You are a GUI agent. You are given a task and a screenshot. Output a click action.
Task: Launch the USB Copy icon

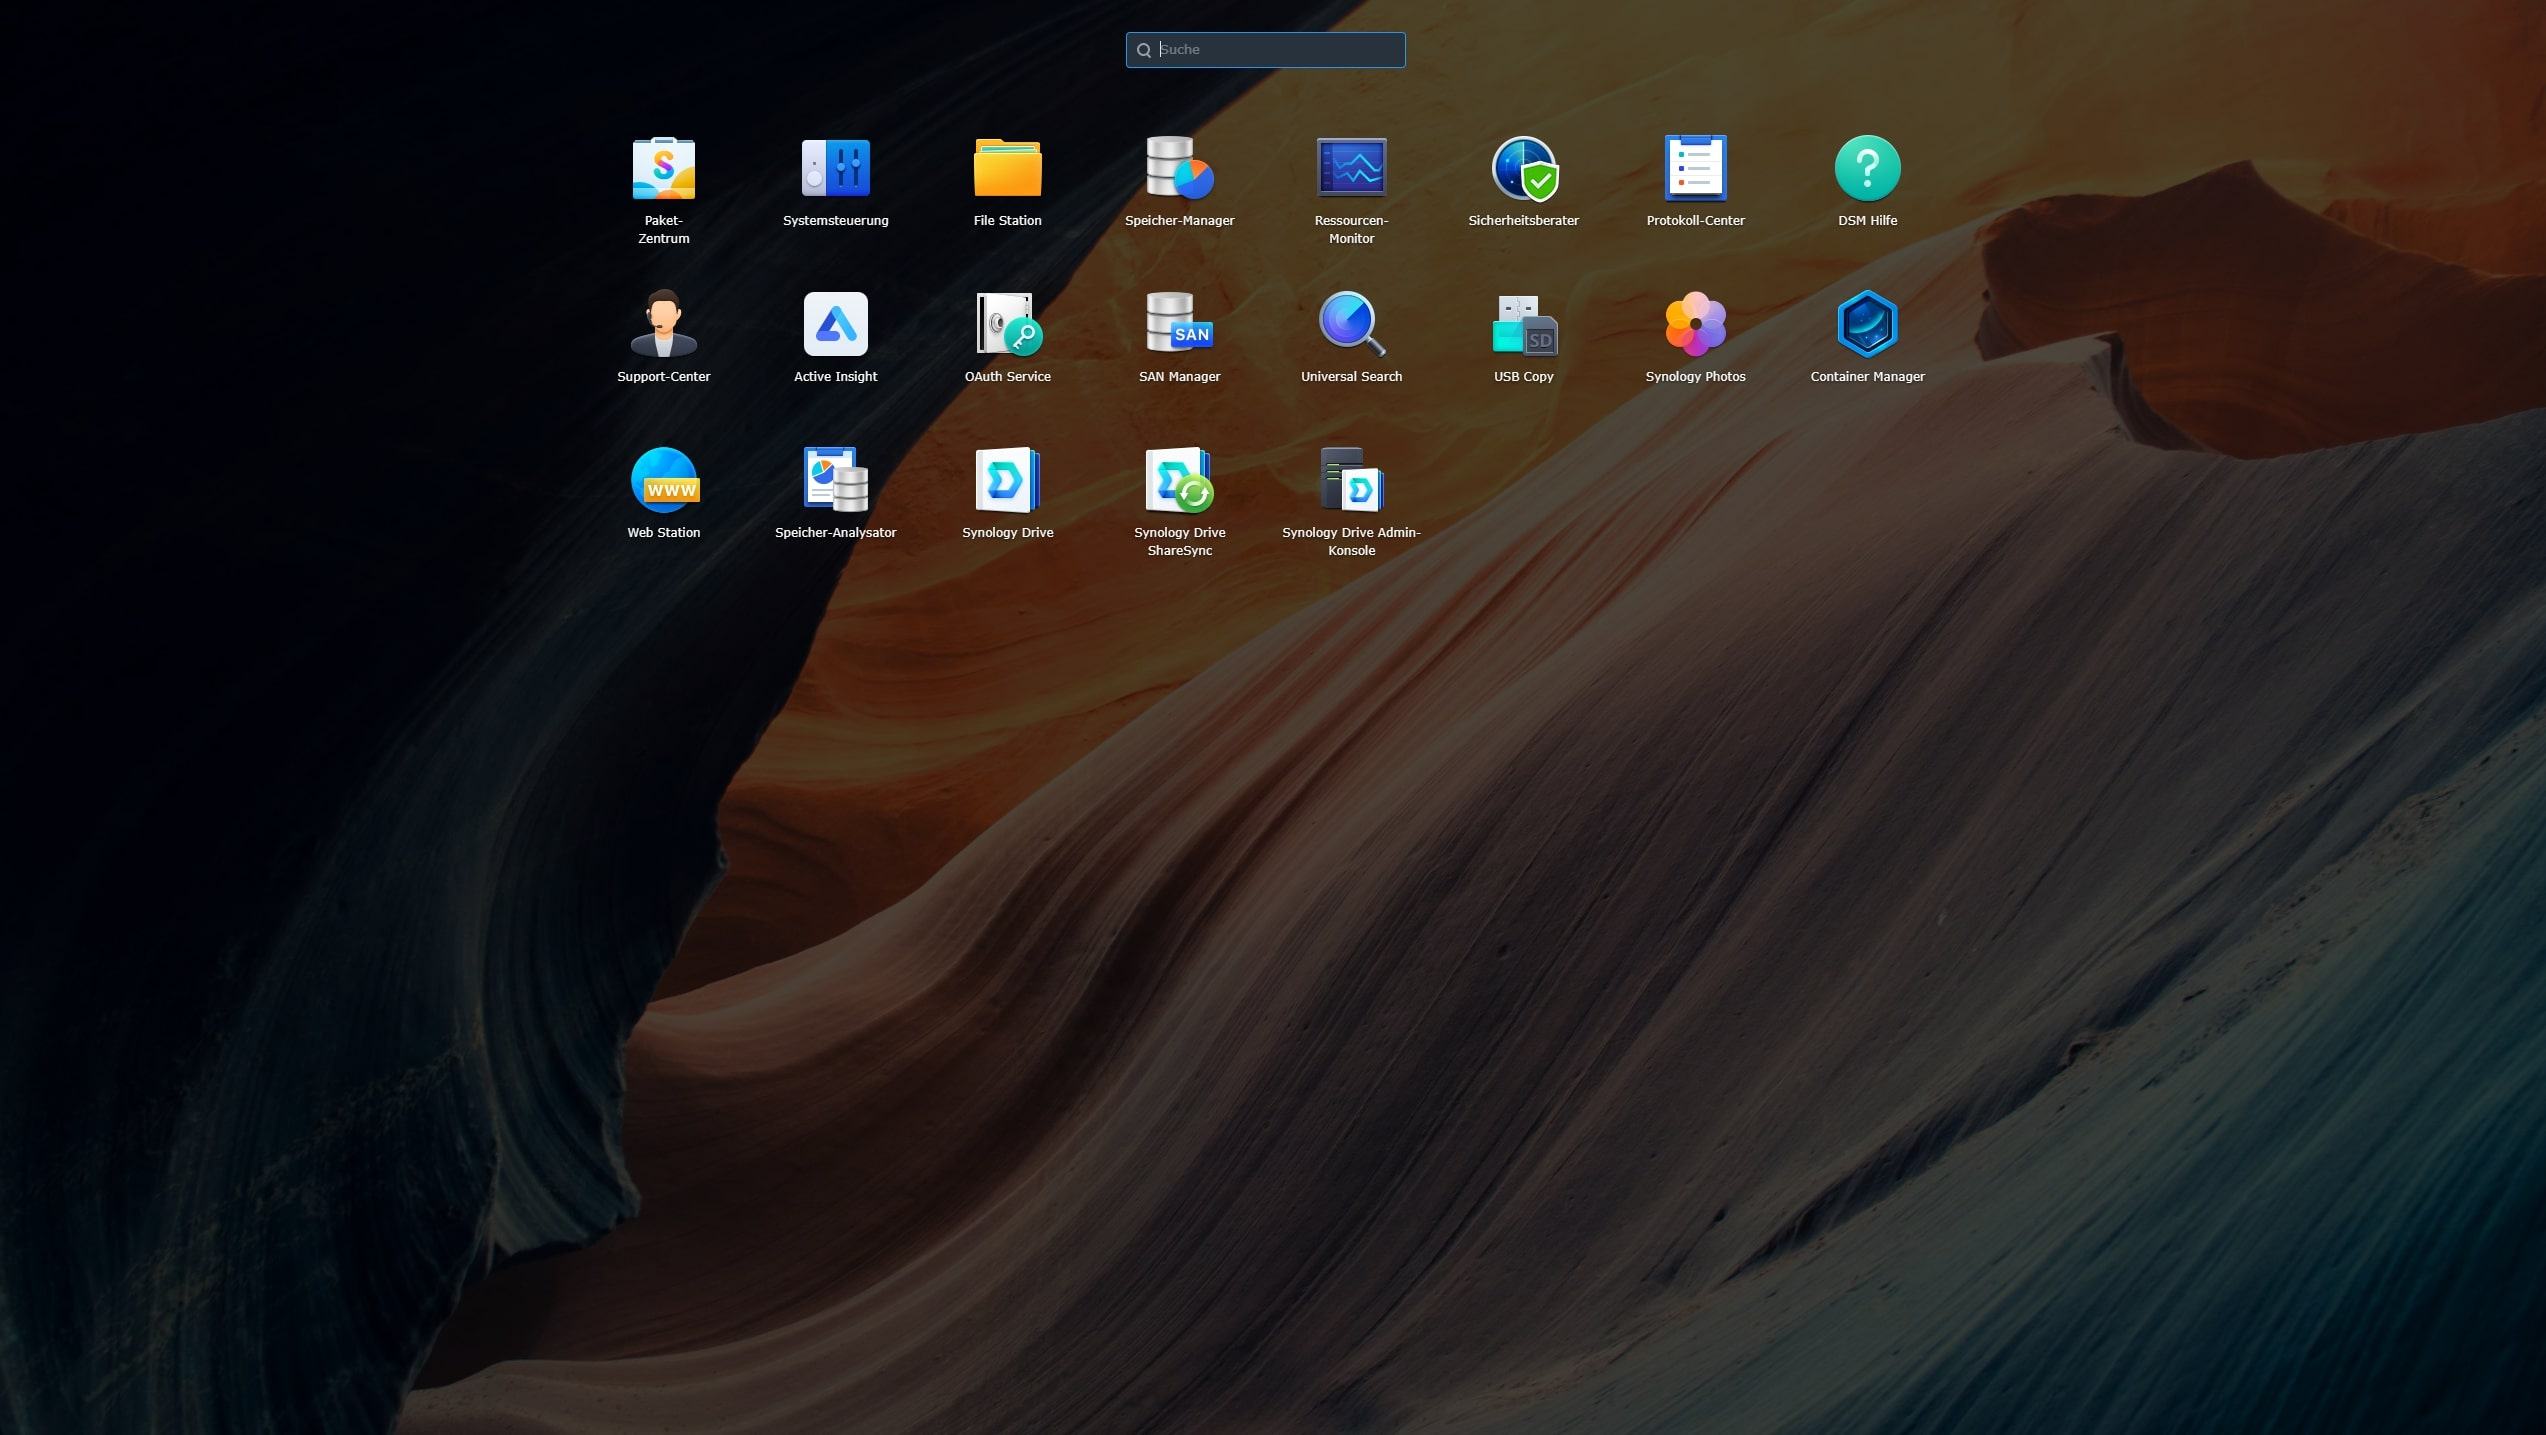click(x=1523, y=325)
